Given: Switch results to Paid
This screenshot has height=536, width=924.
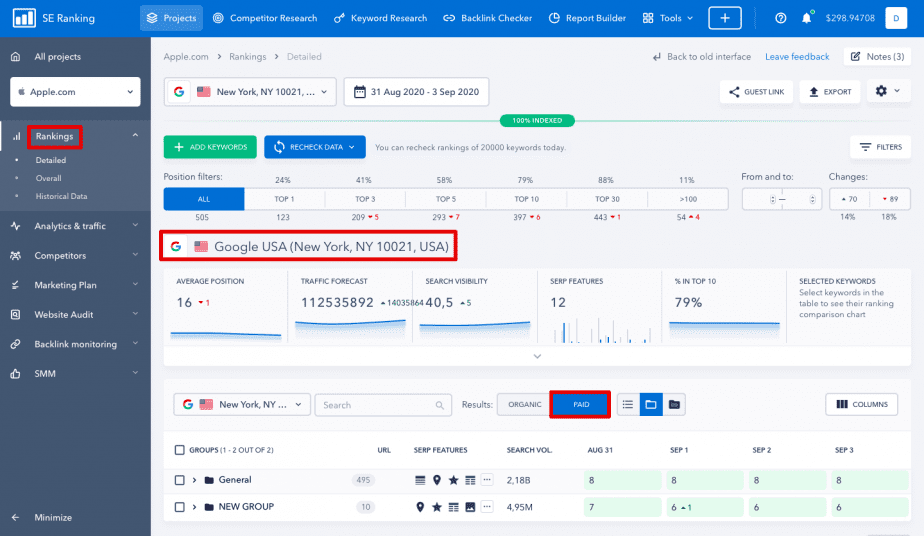Looking at the screenshot, I should click(580, 405).
